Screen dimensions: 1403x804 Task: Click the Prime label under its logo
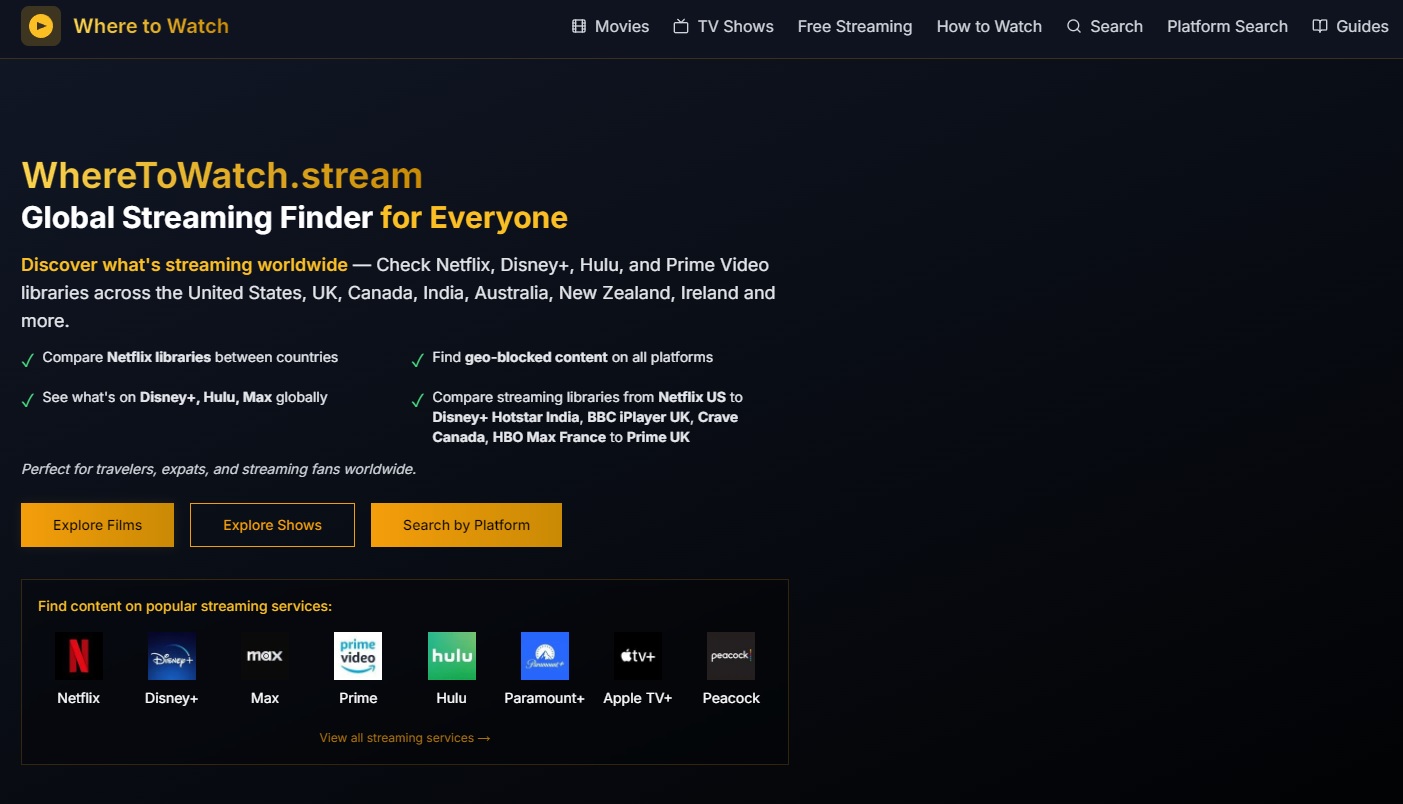point(358,698)
